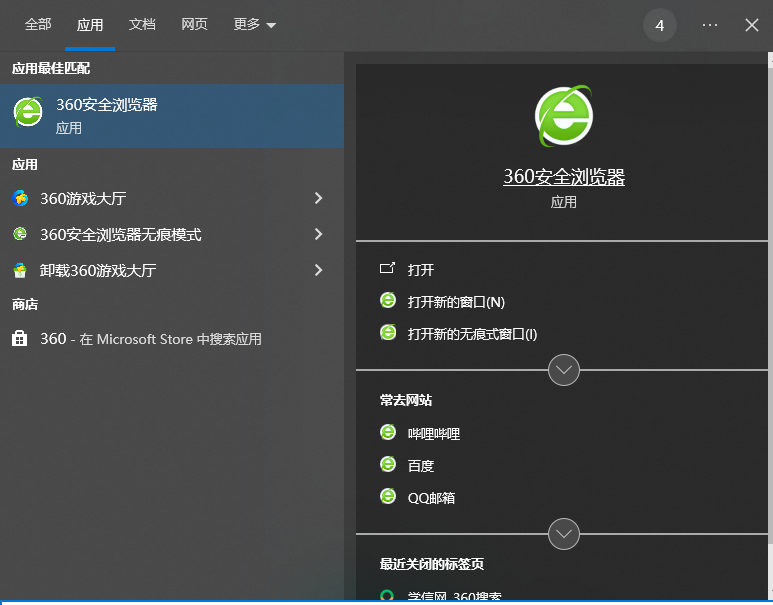The image size is (773, 605).
Task: Switch to the 网页 tab
Action: point(194,24)
